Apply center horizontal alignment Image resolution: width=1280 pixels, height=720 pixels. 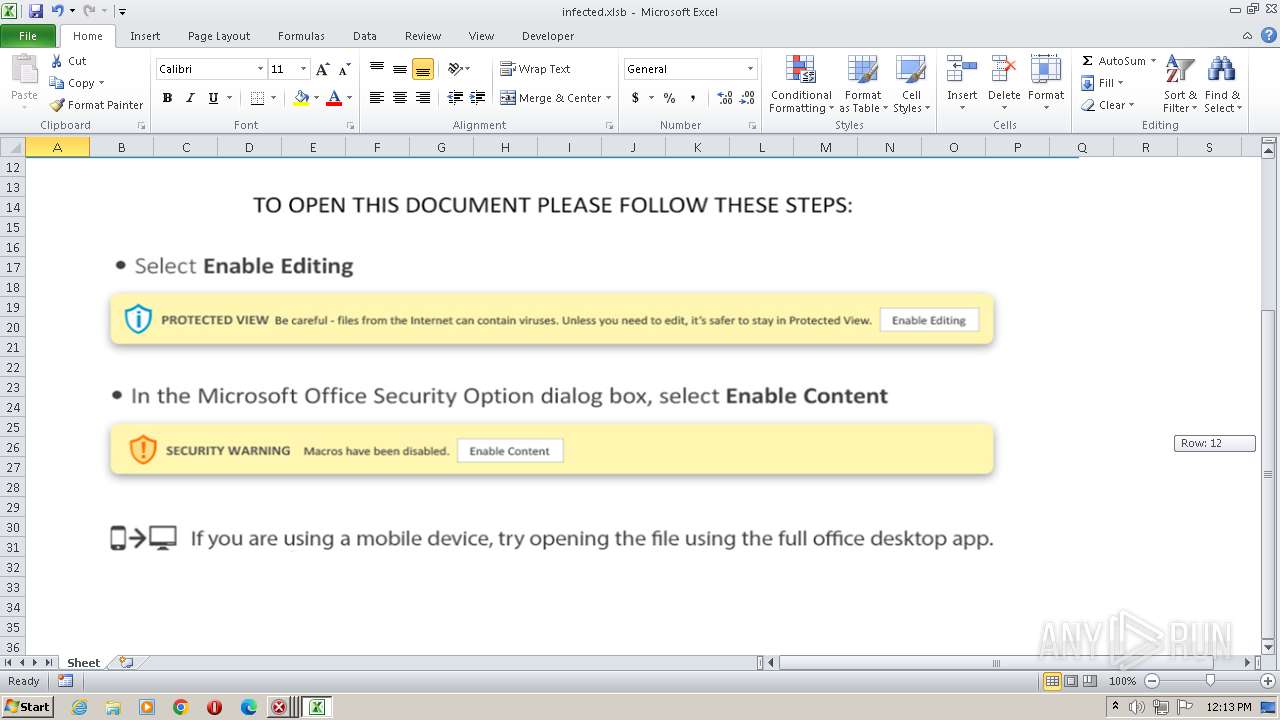click(x=400, y=98)
